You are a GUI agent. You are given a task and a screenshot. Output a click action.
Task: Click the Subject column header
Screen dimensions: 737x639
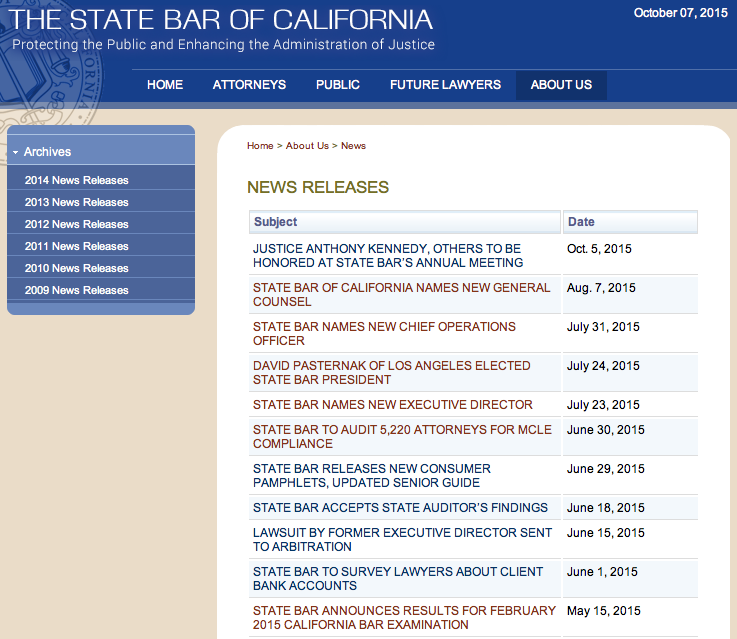405,222
